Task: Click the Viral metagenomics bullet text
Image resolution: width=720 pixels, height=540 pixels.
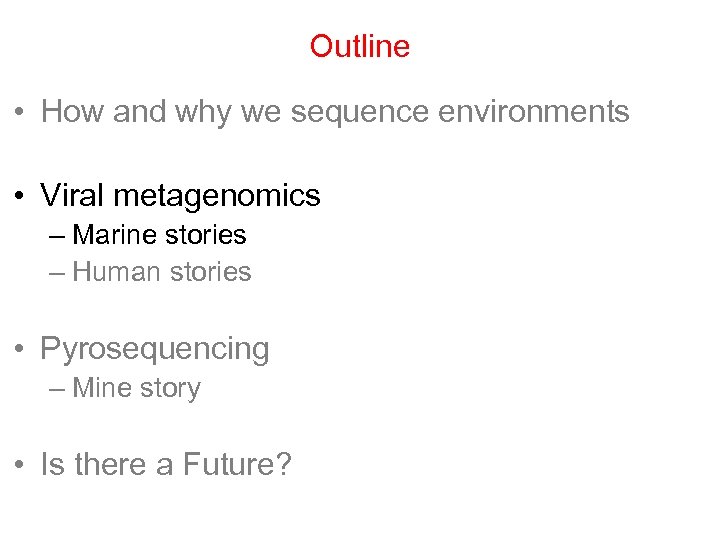Action: point(180,195)
